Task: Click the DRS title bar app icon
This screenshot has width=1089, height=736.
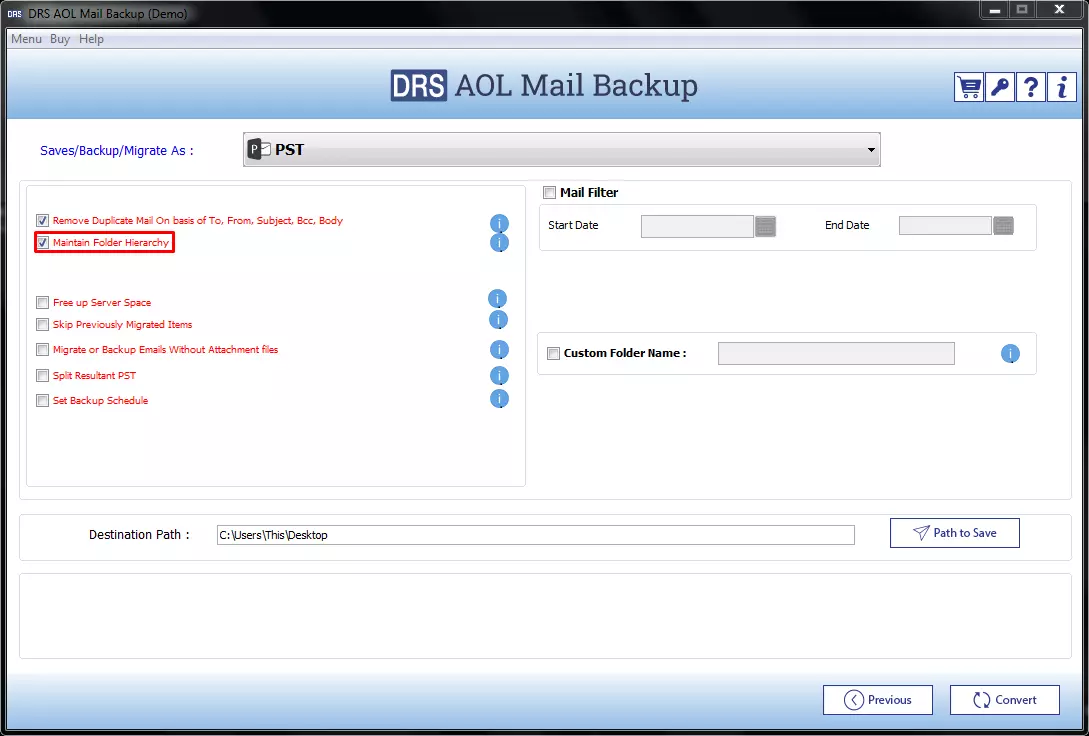Action: coord(15,14)
